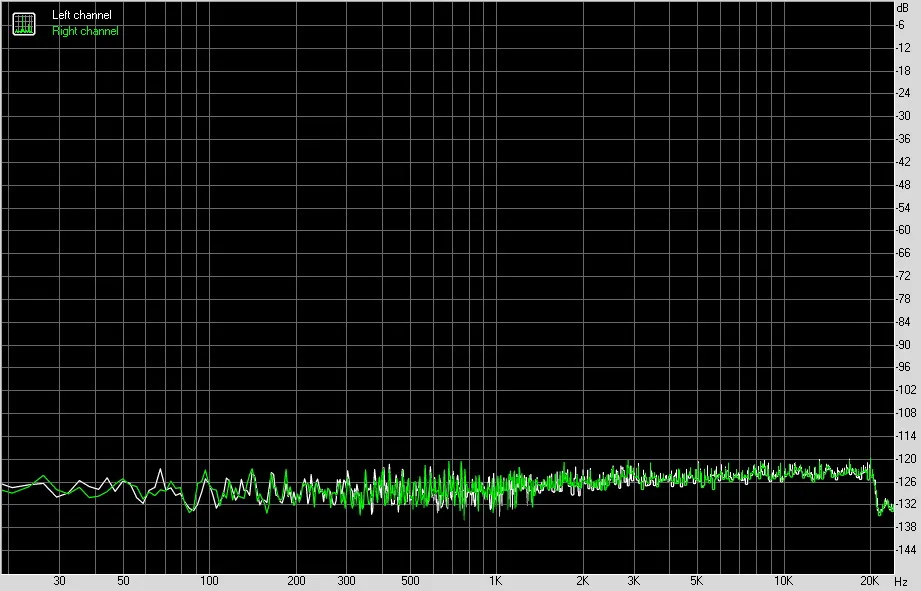Click the -132 dB axis value
The height and width of the screenshot is (591, 921).
(x=905, y=504)
